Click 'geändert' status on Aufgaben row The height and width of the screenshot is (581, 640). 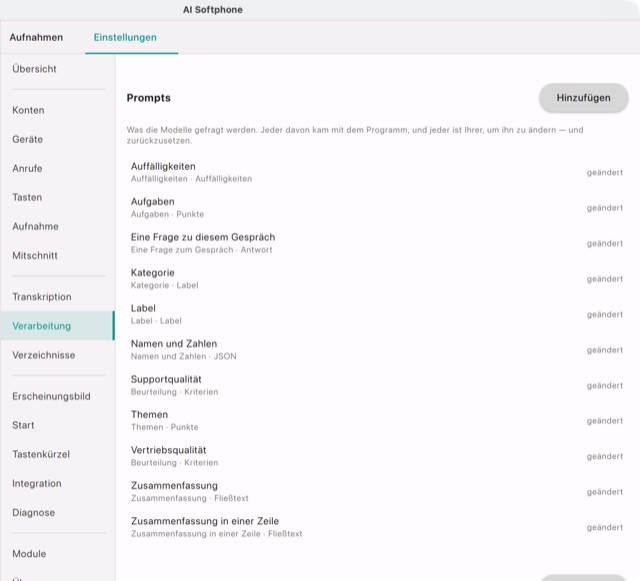605,208
